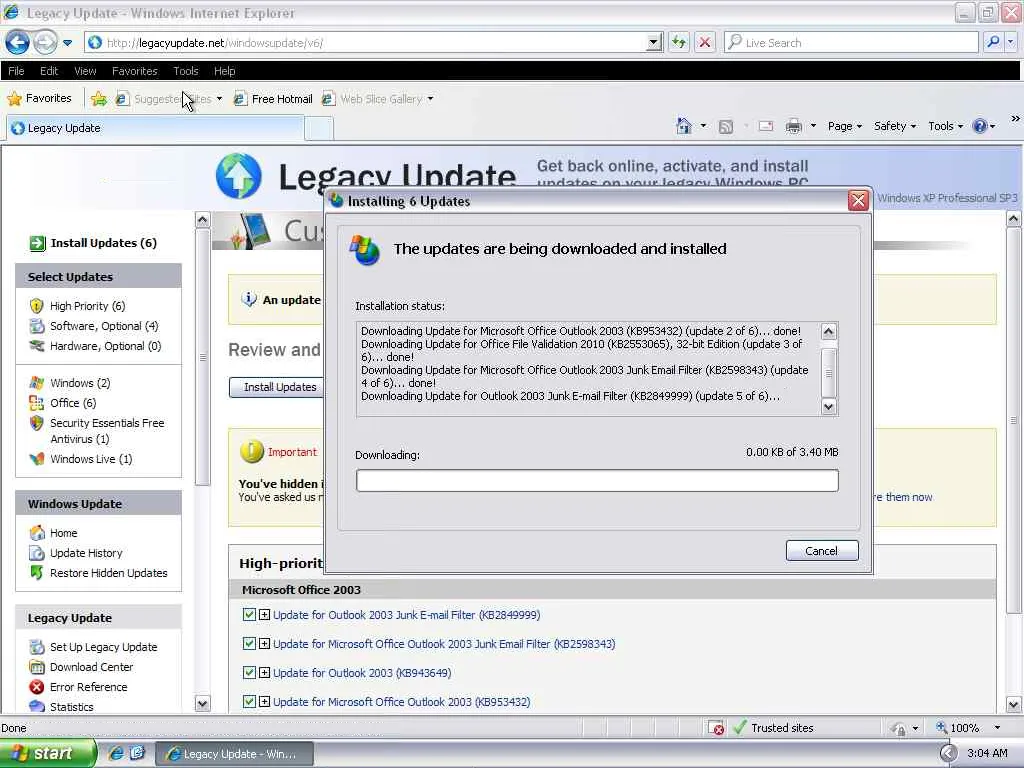Expand details for KB2598343 update
The image size is (1024, 768).
click(x=264, y=643)
